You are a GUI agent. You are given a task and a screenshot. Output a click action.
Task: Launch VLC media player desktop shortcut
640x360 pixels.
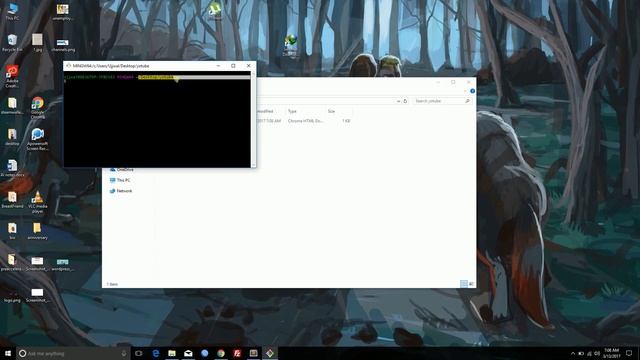(37, 202)
